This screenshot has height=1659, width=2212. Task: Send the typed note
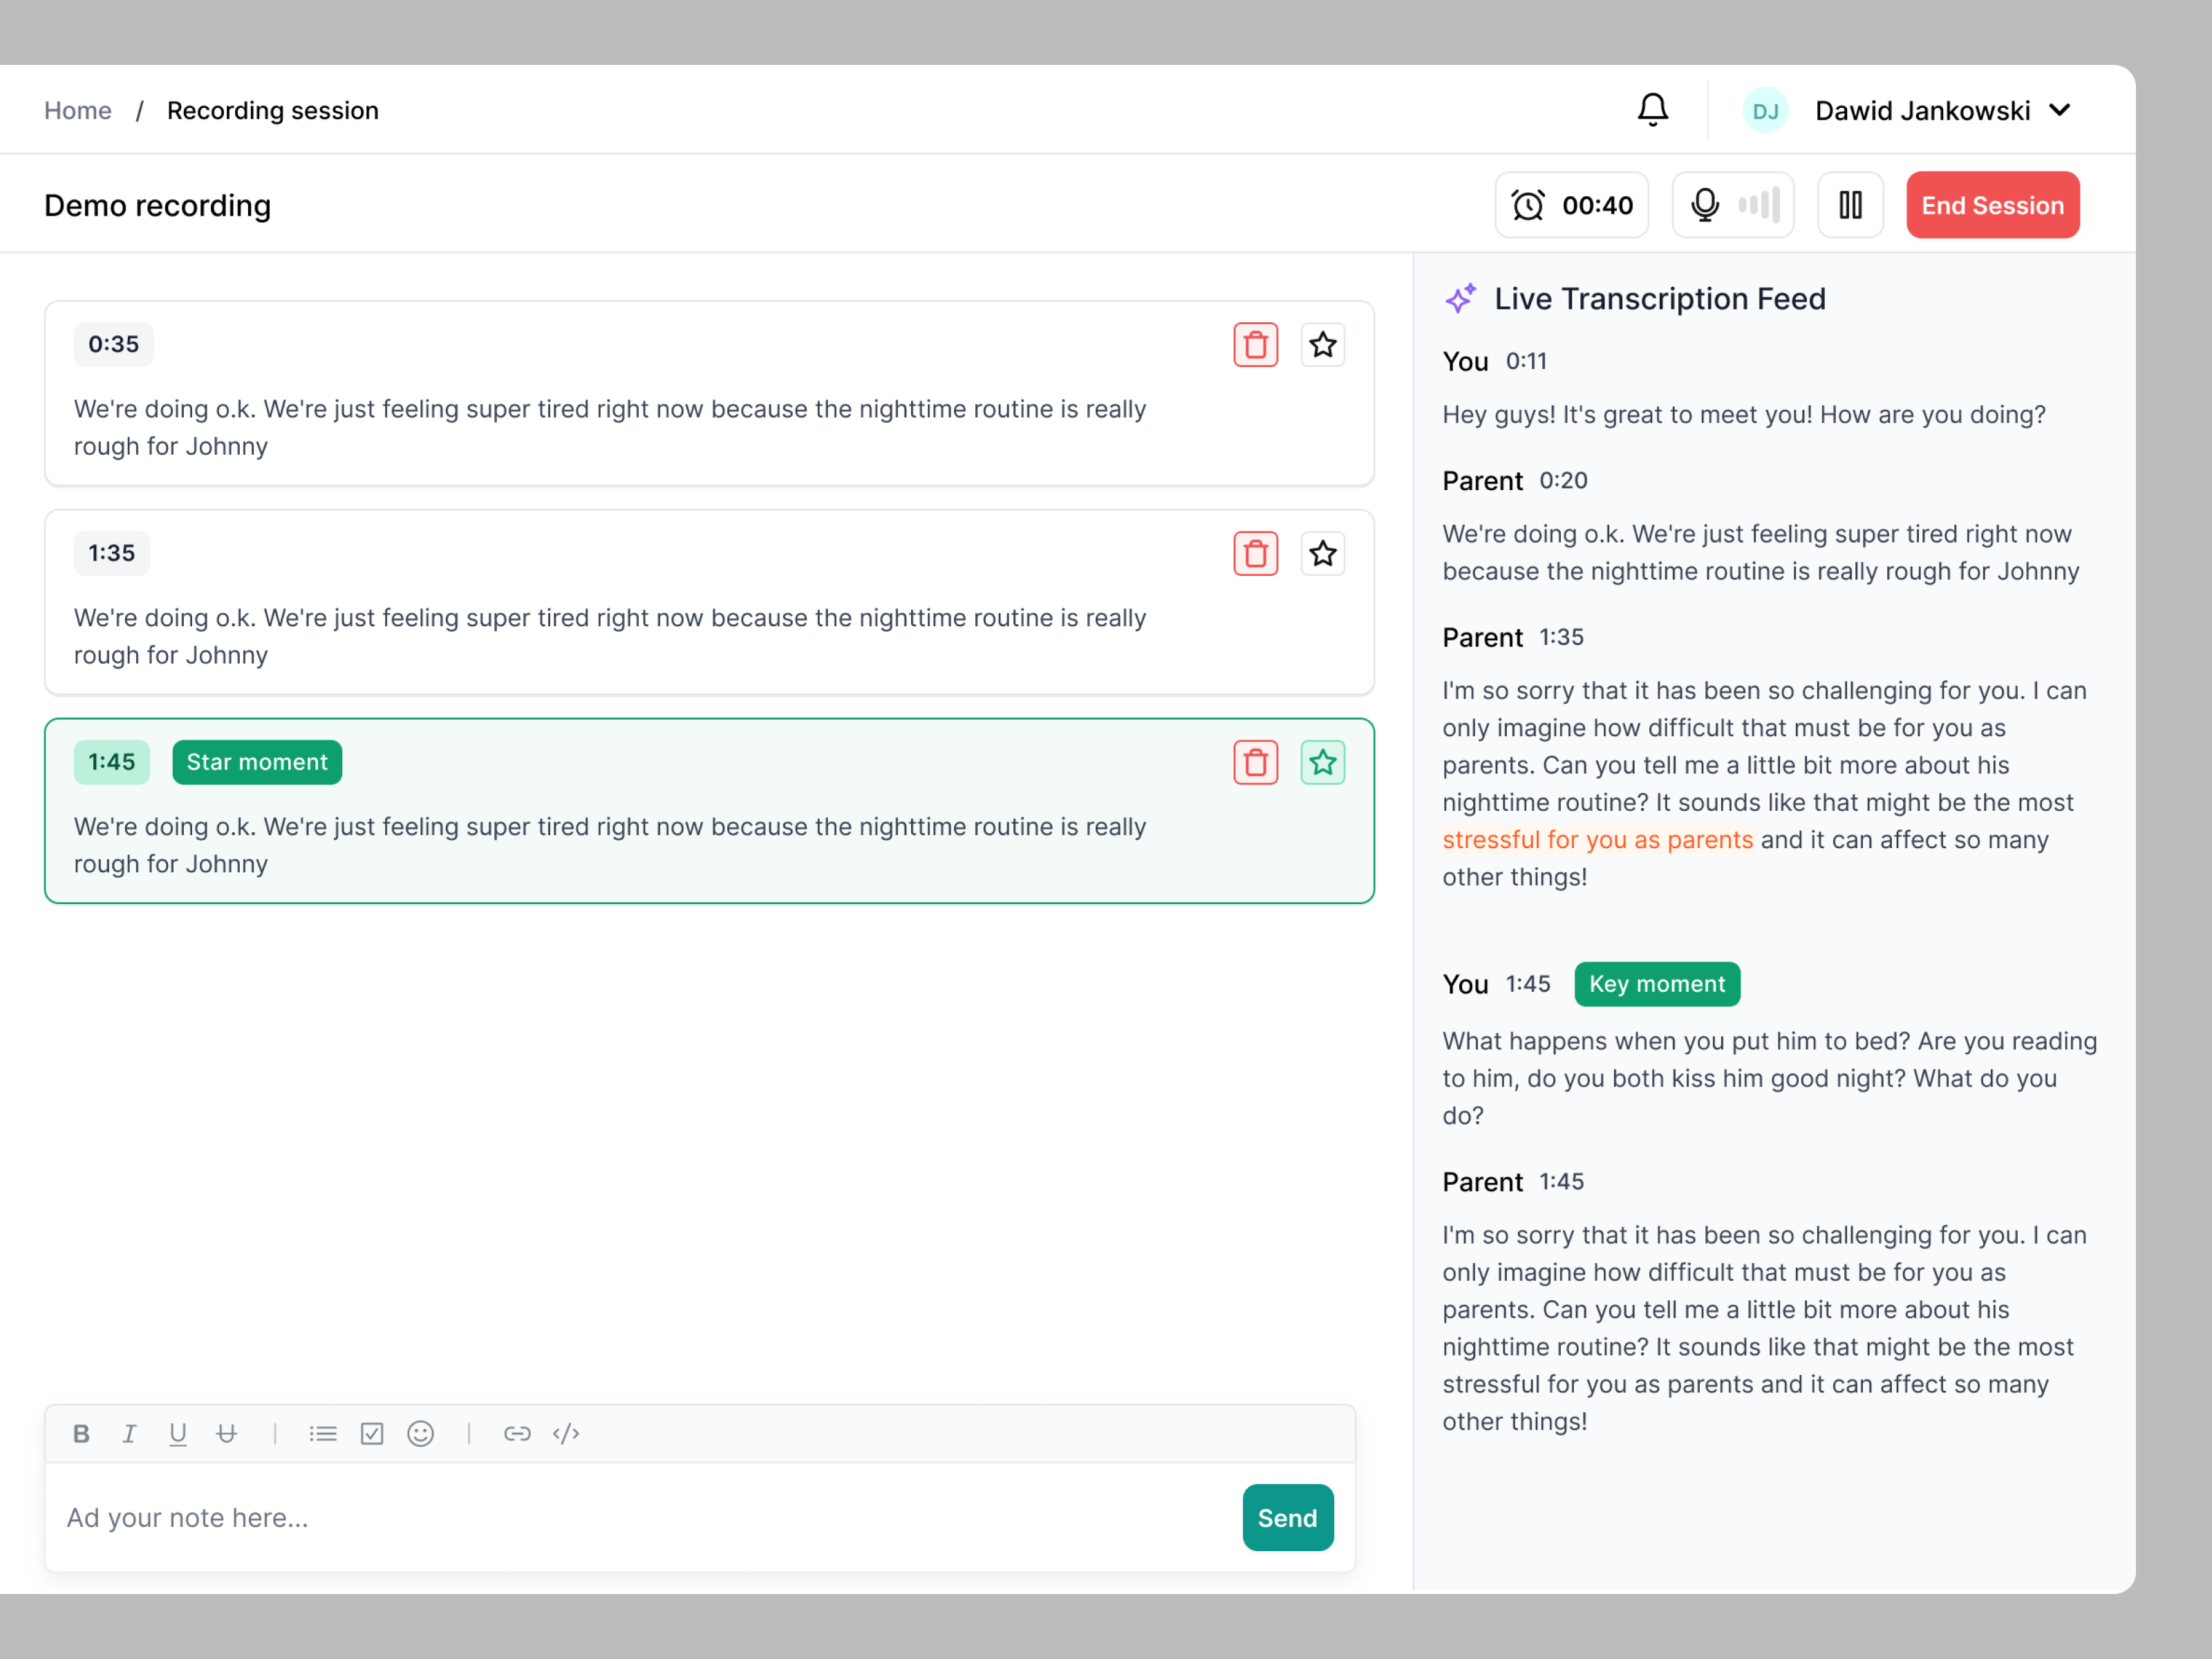click(x=1288, y=1517)
